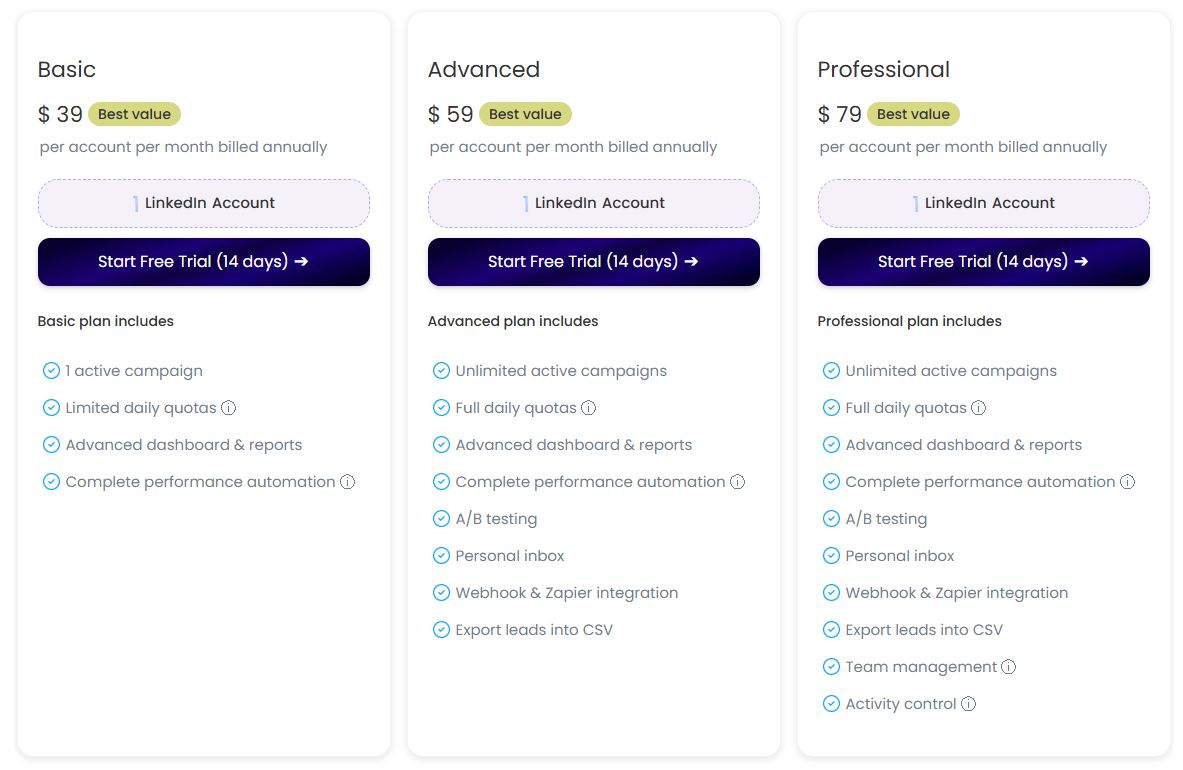1183x770 pixels.
Task: Select the Professional plan heading
Action: (x=884, y=69)
